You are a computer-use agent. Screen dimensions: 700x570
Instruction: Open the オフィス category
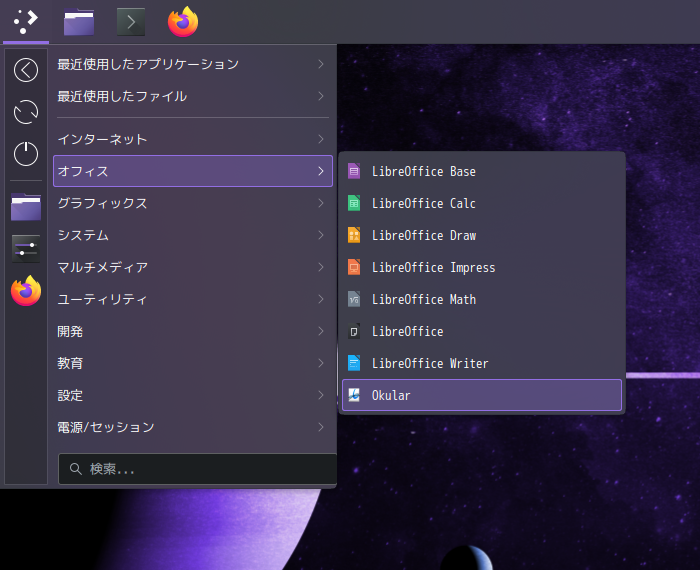[193, 171]
